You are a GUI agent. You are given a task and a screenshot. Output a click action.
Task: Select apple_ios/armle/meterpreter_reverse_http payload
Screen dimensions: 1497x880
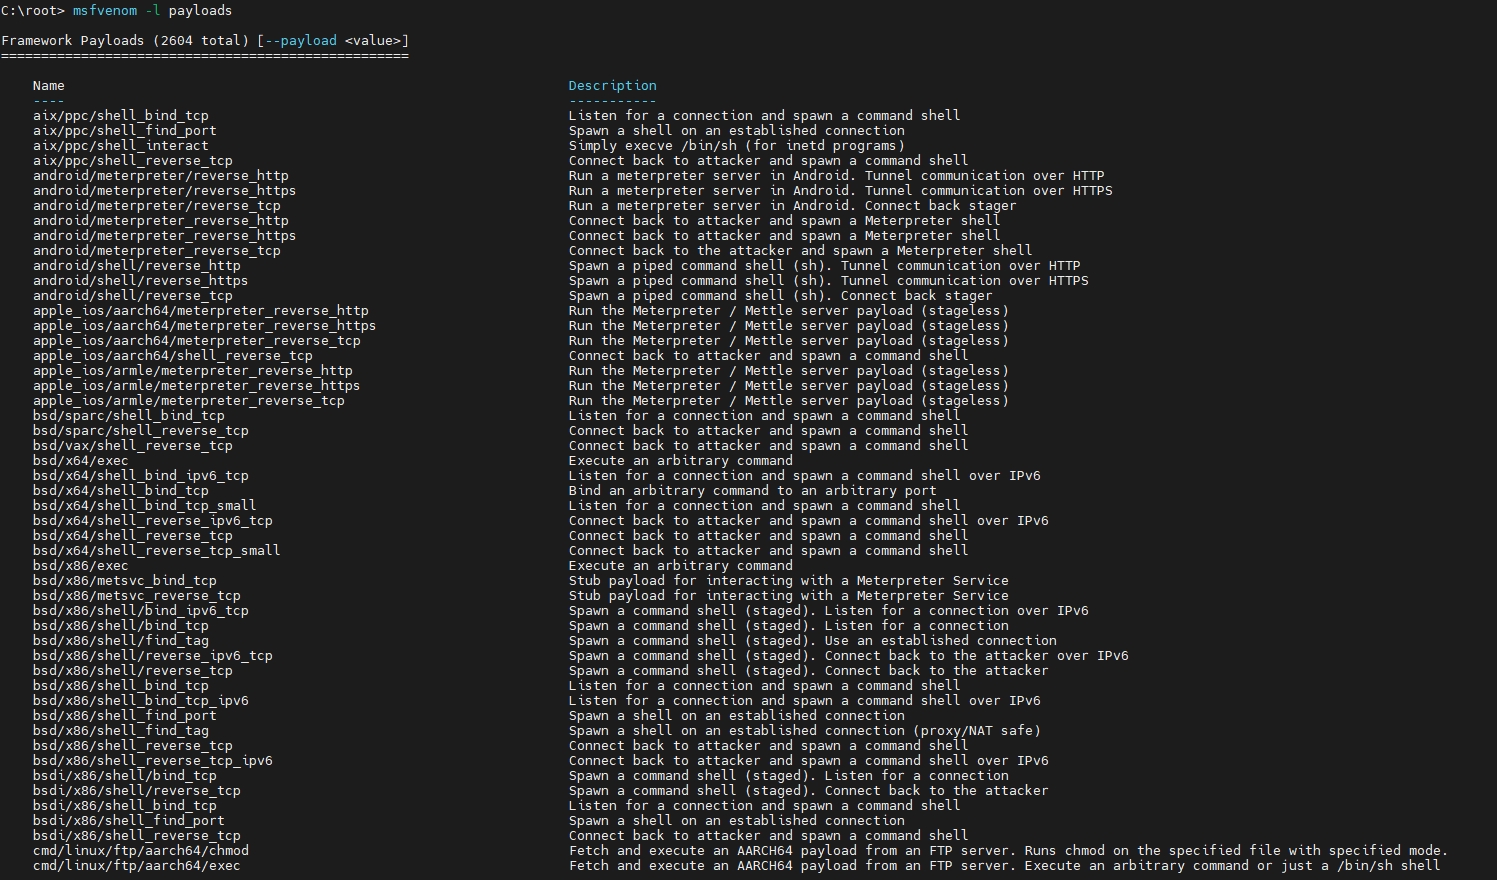click(193, 371)
